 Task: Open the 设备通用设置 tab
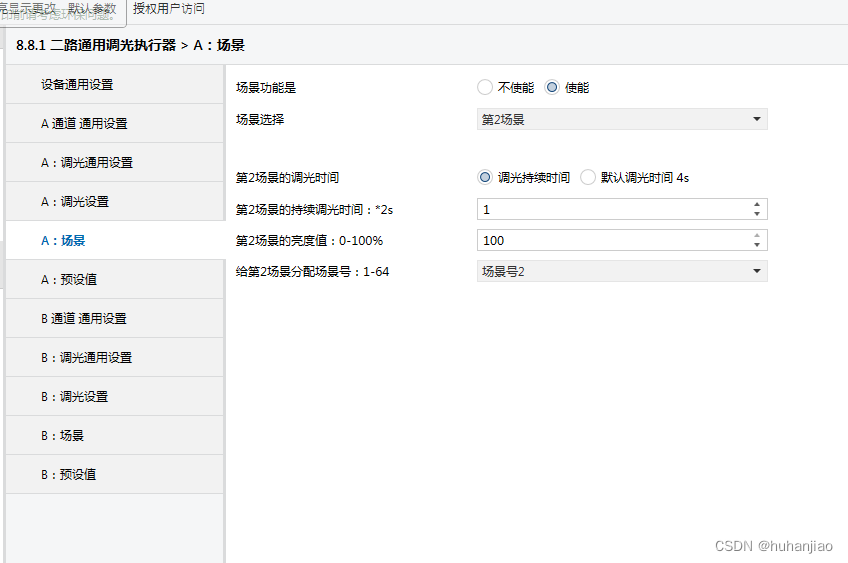(114, 85)
